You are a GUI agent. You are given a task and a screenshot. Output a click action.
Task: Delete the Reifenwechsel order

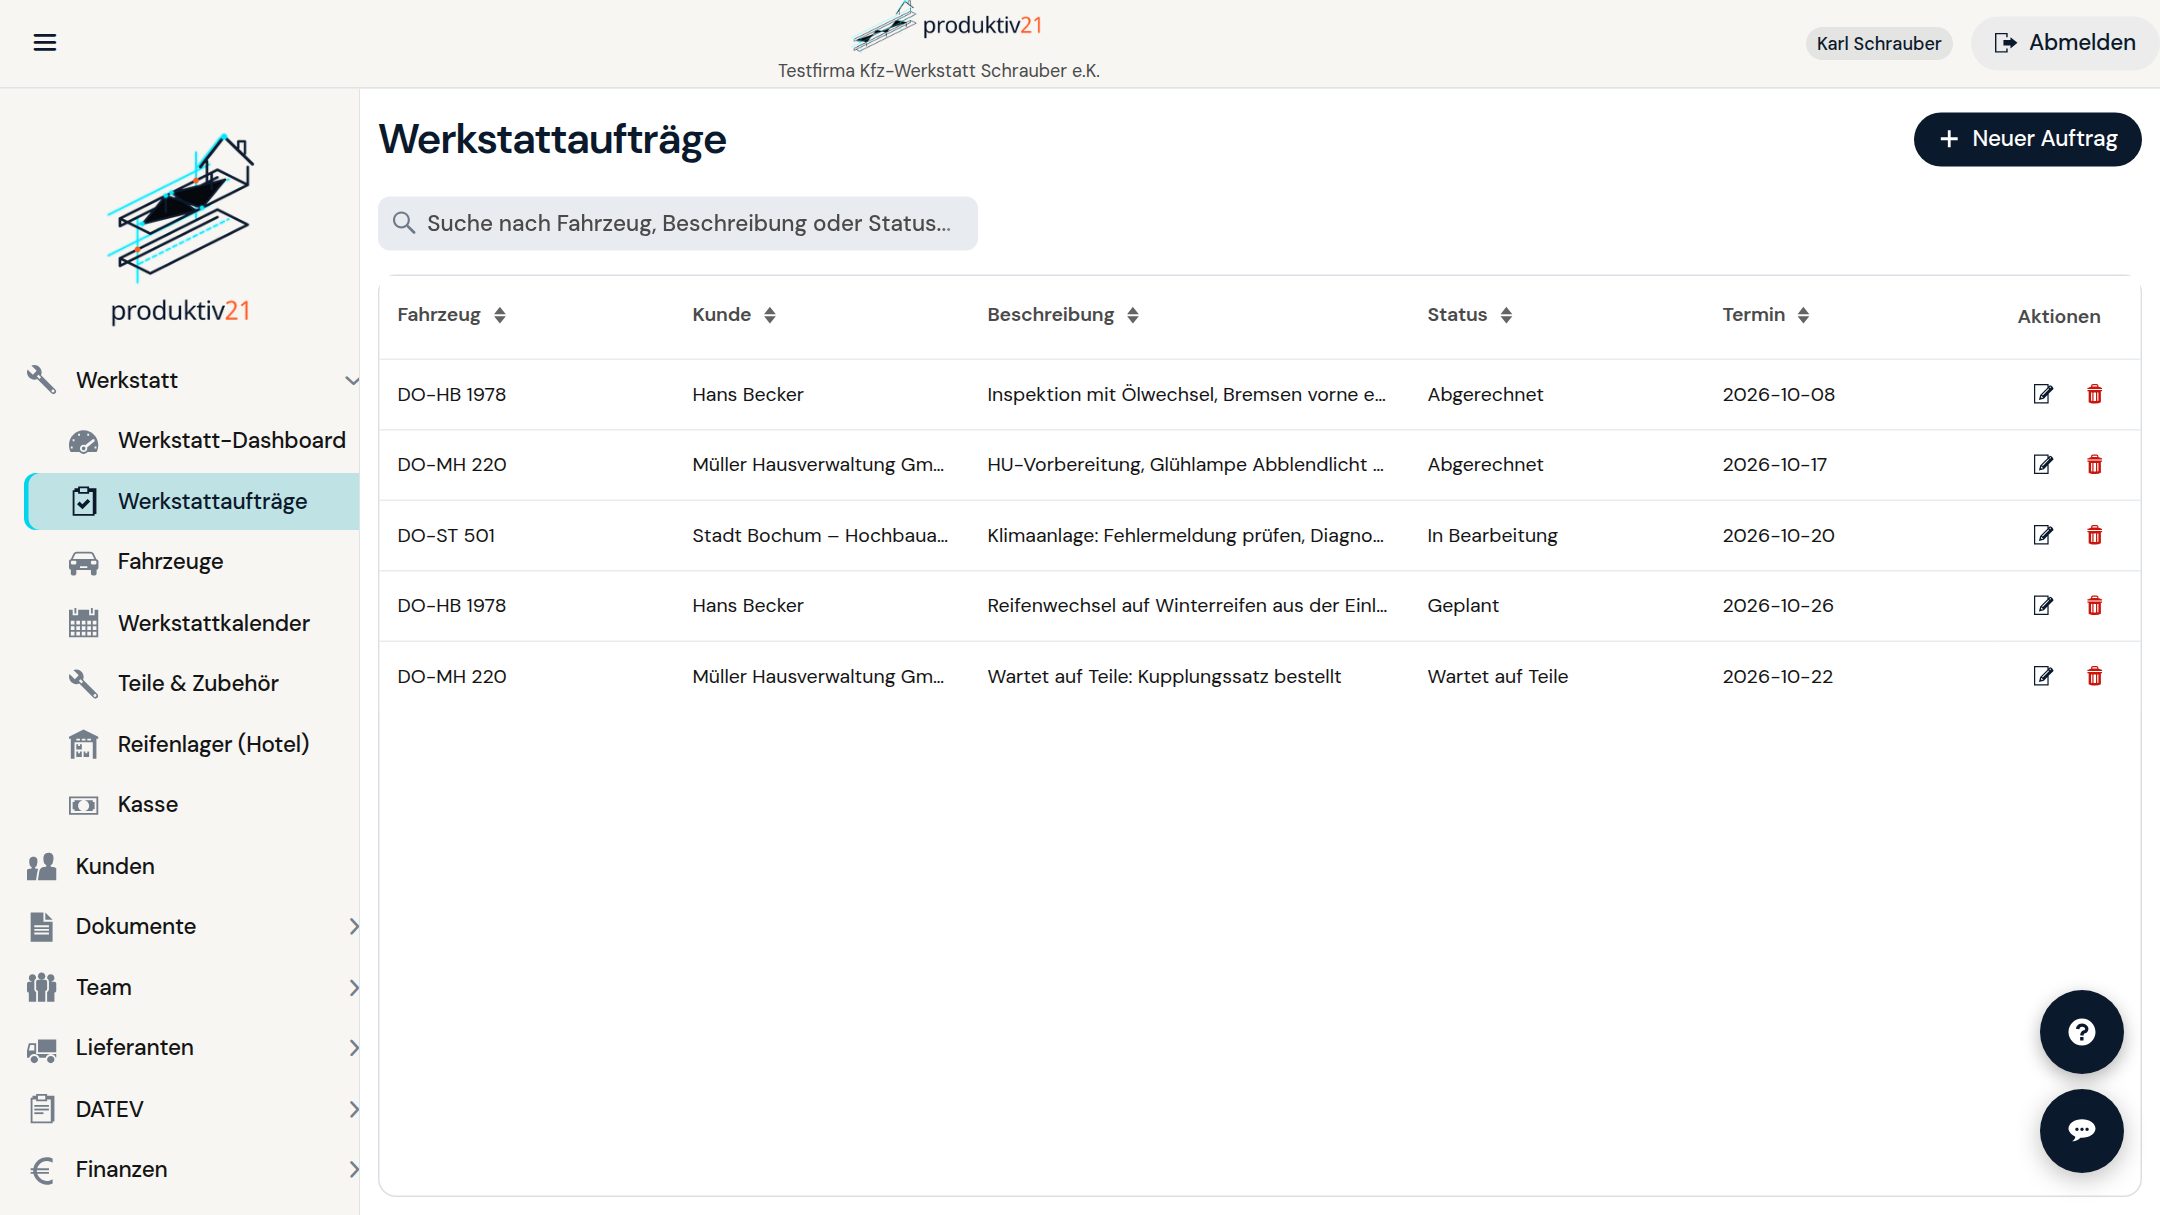(x=2094, y=605)
